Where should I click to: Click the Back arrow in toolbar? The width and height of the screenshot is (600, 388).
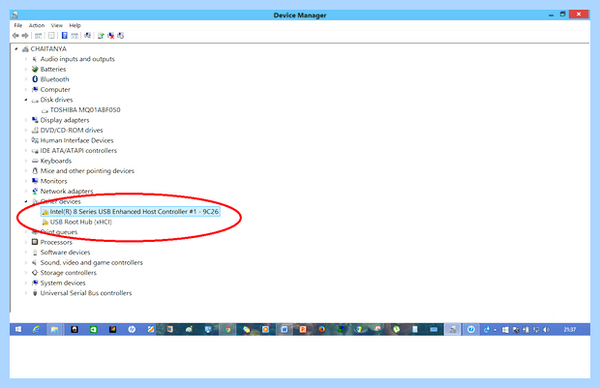[x=15, y=36]
